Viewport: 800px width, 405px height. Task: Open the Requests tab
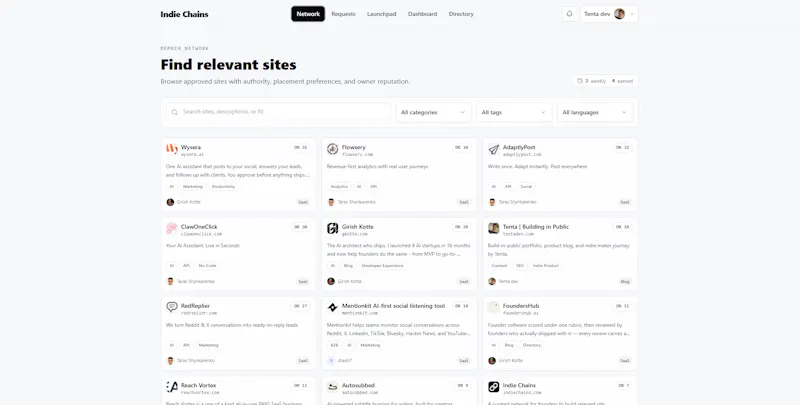click(x=343, y=14)
